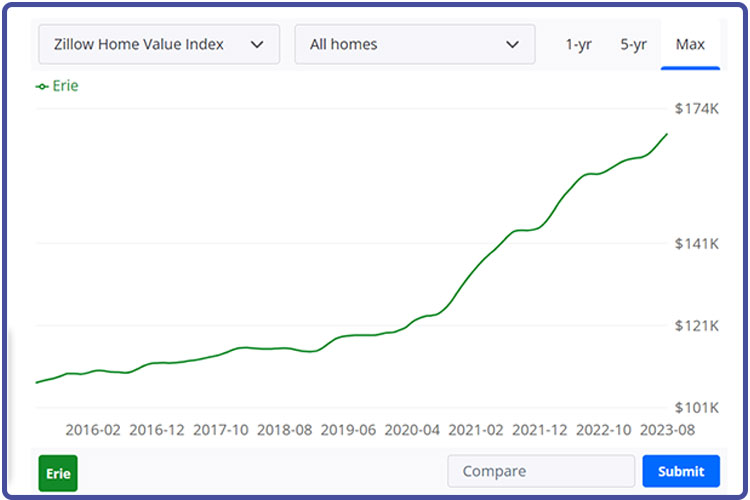This screenshot has height=500, width=750.
Task: Click the Erie legend marker icon
Action: (x=42, y=87)
